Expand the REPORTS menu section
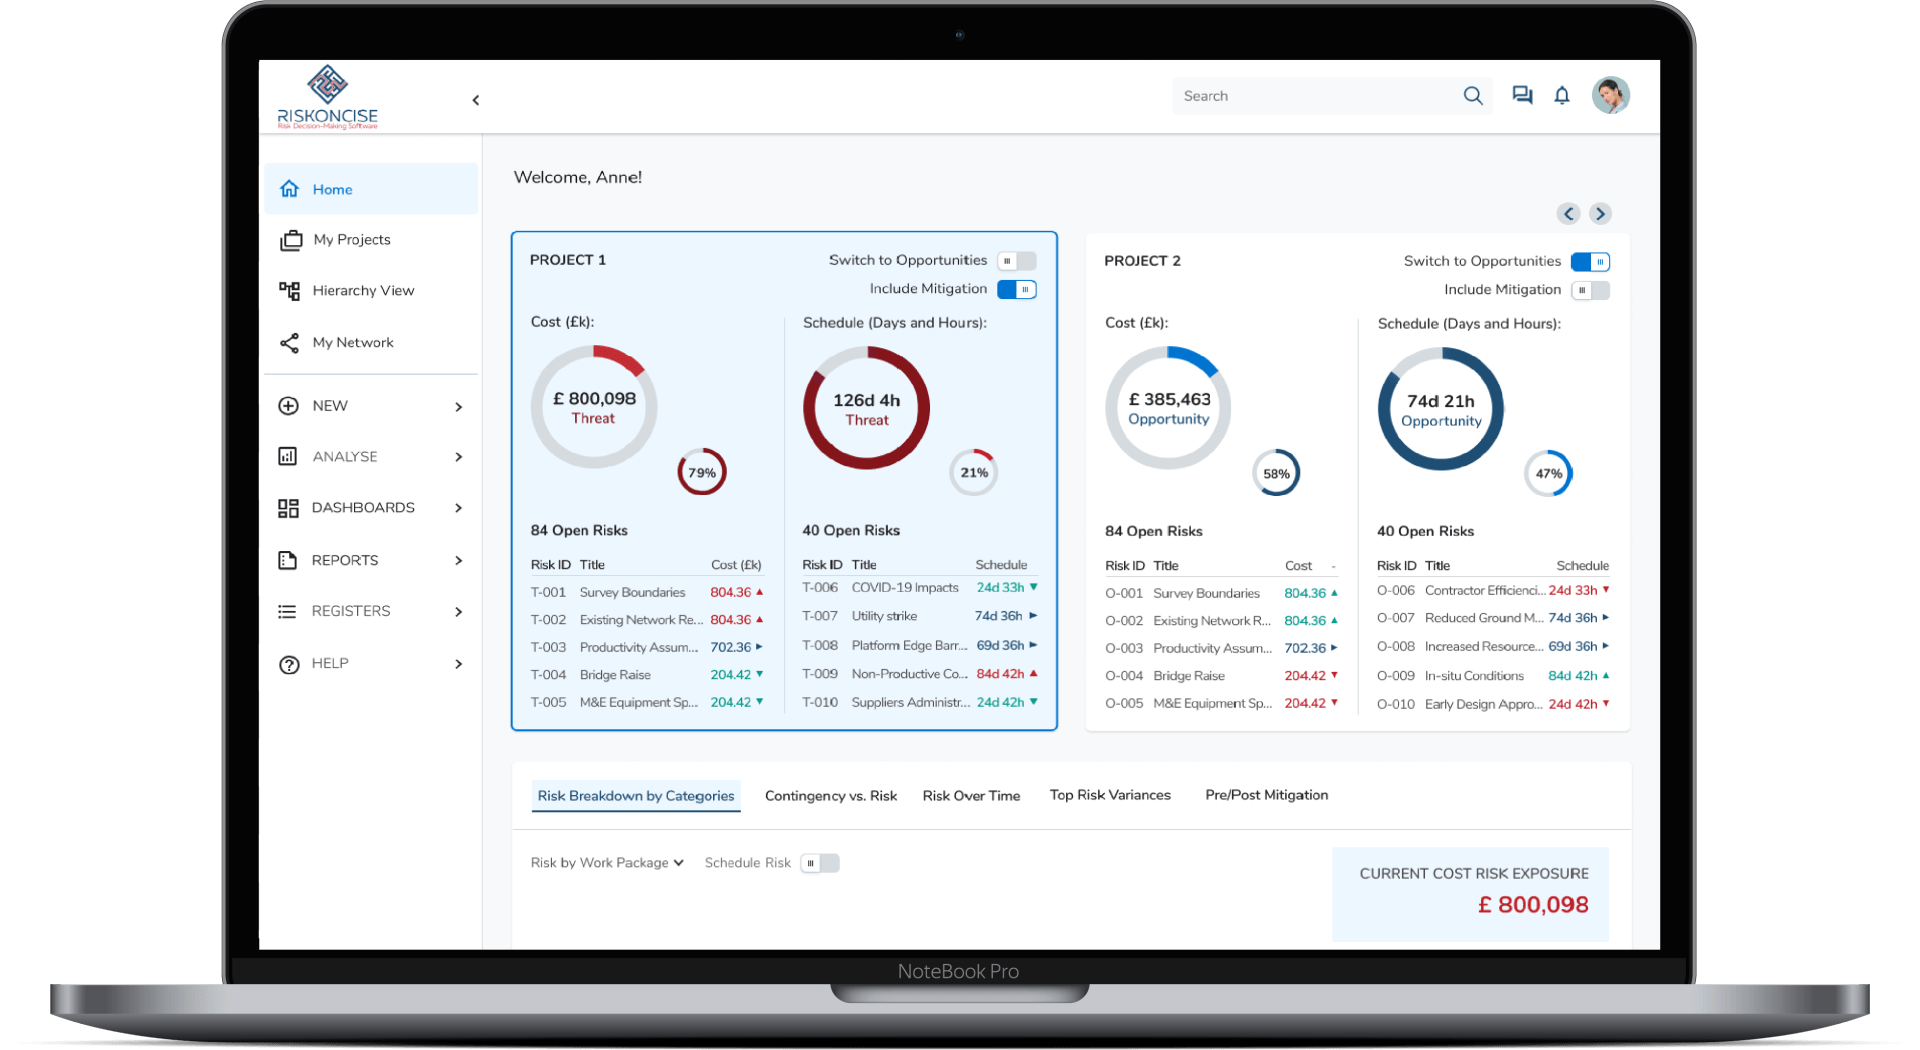The image size is (1920, 1050). 370,561
